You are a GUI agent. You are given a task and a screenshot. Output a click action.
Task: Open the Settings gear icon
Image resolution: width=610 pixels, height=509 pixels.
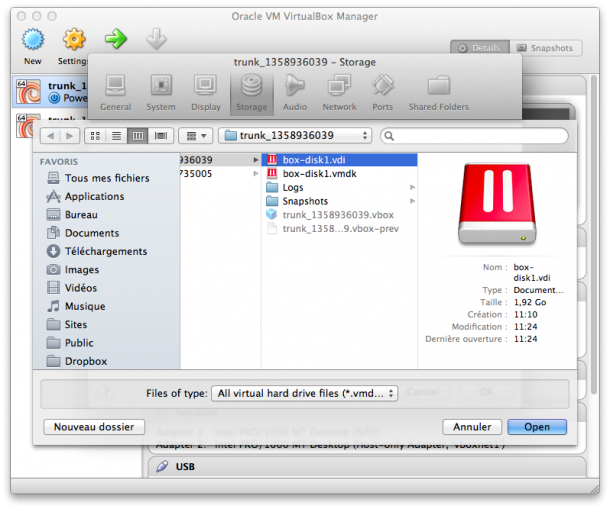[x=74, y=39]
